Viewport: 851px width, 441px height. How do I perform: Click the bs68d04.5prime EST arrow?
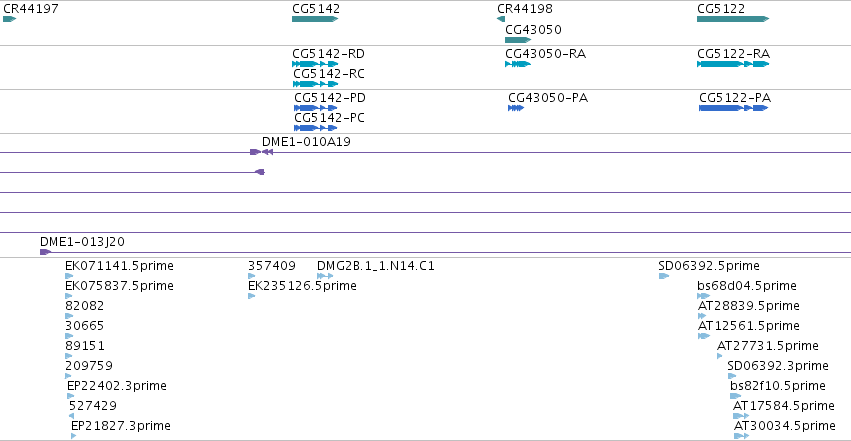703,296
